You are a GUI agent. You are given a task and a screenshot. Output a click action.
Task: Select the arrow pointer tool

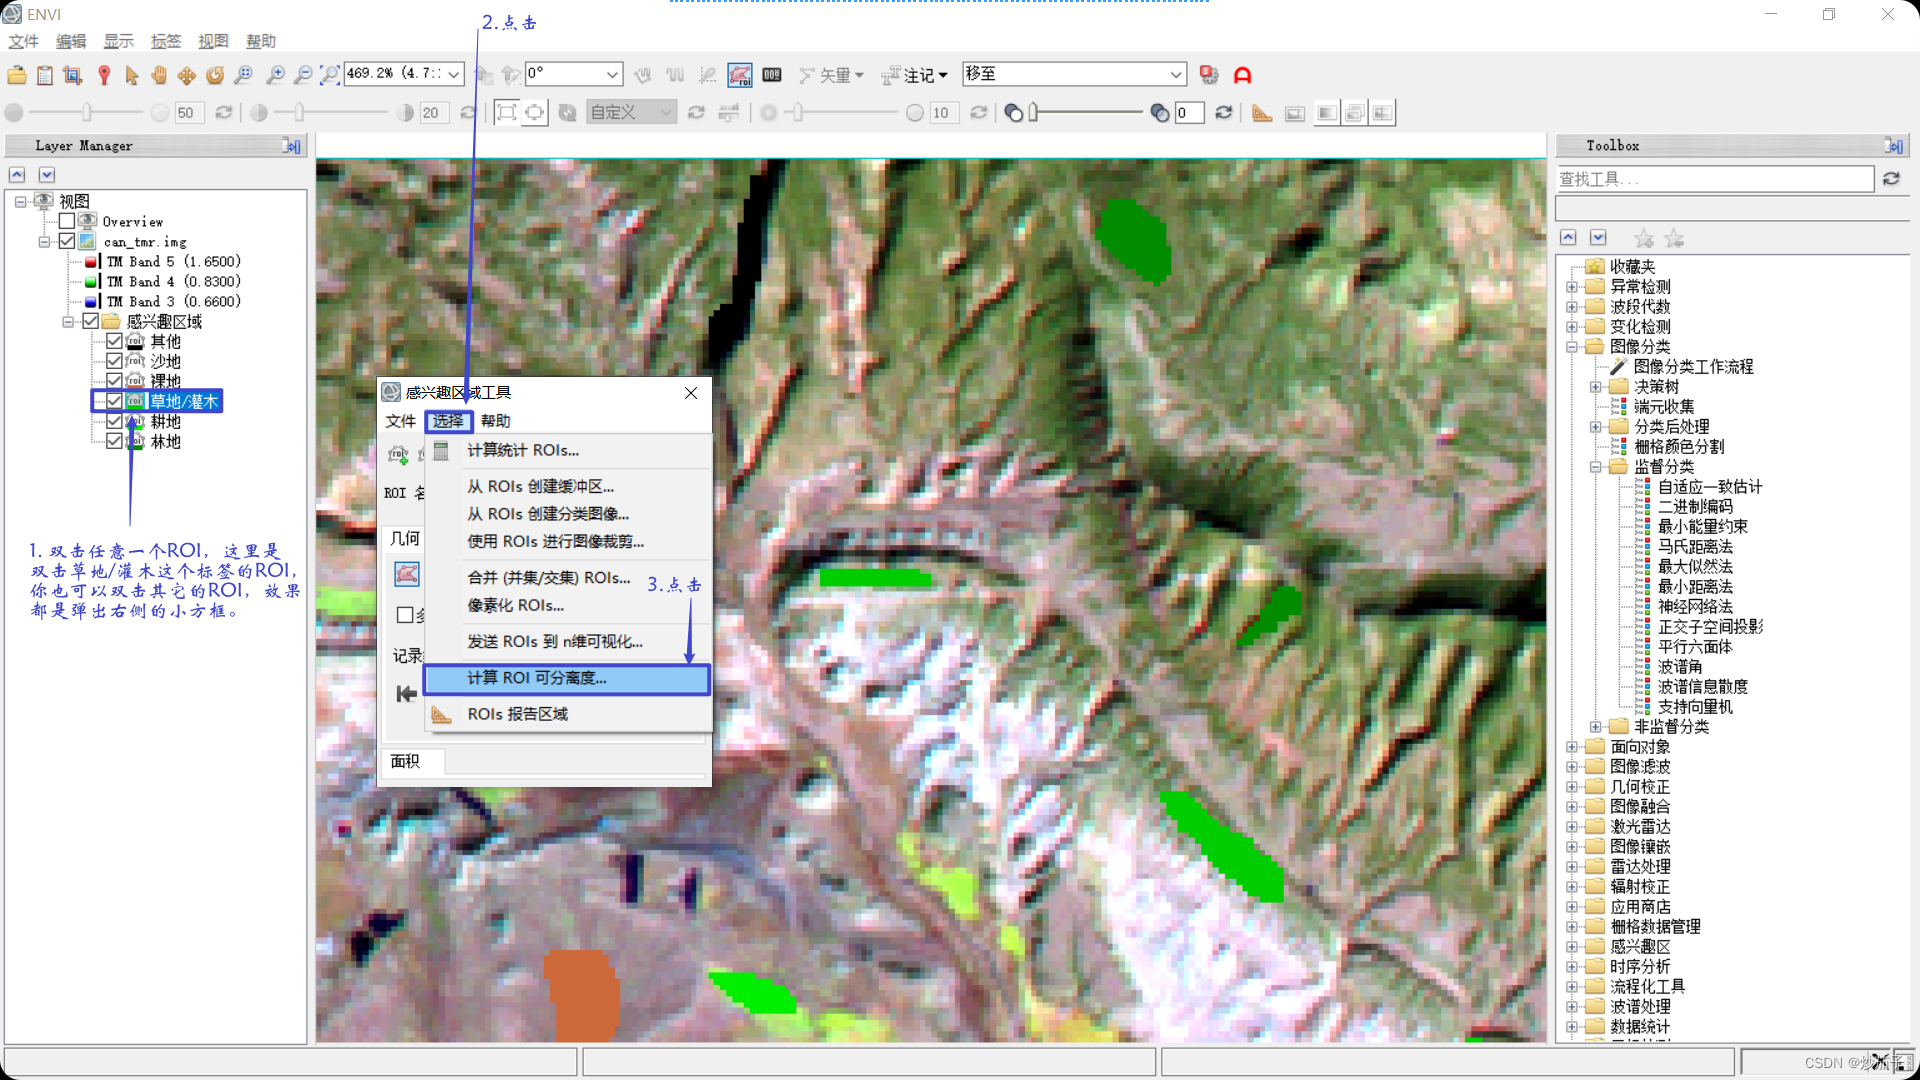point(132,75)
